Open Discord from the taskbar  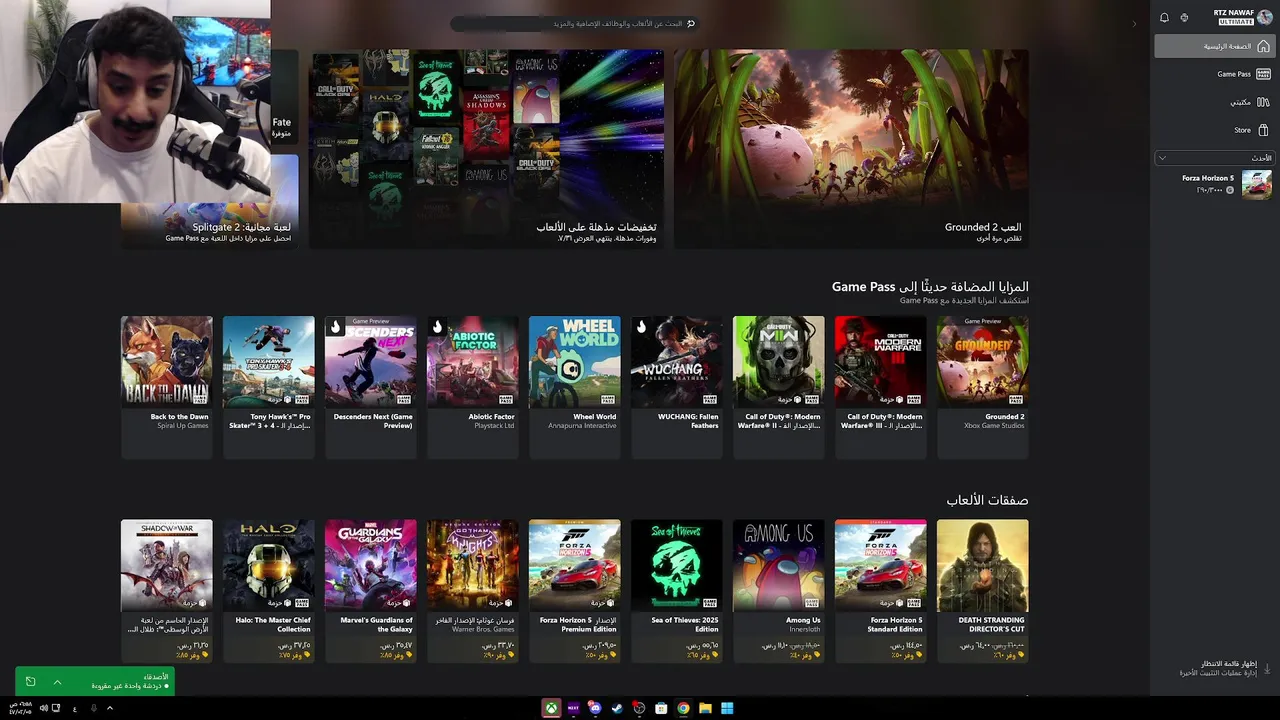click(595, 708)
